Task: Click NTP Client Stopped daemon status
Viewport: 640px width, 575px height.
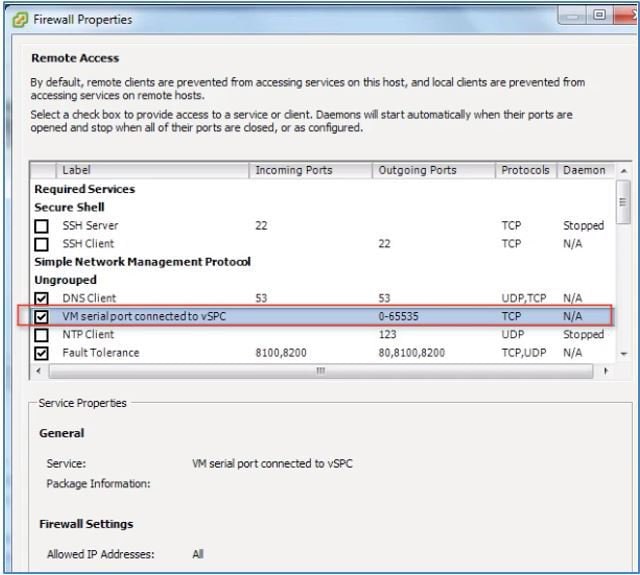Action: [583, 335]
